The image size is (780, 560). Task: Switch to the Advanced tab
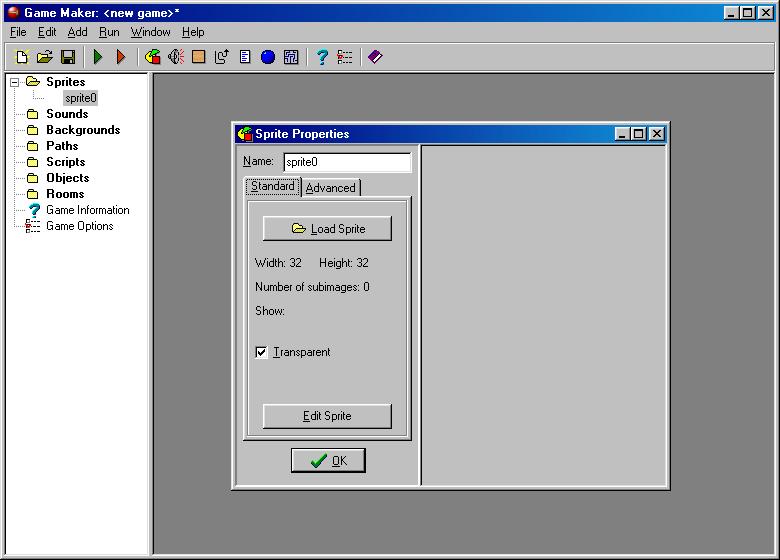coord(330,188)
